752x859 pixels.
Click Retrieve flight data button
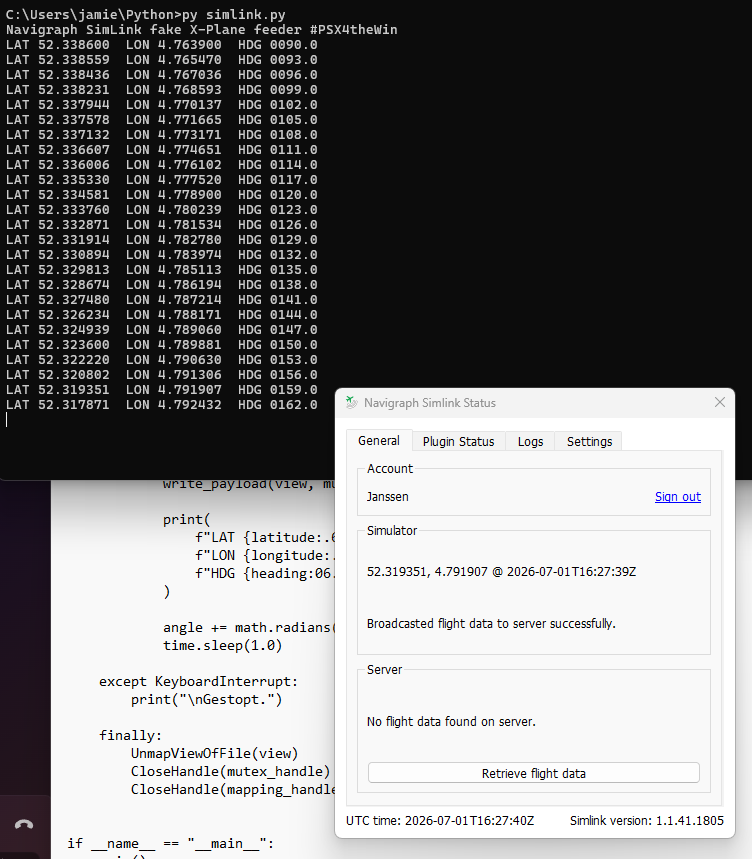[x=533, y=773]
